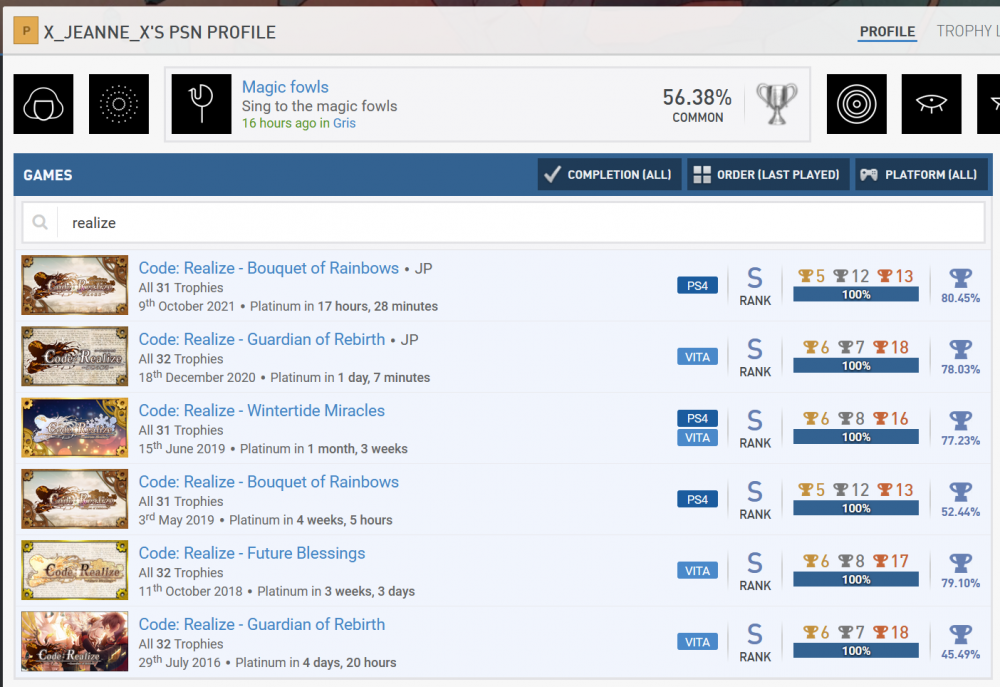This screenshot has height=687, width=1000.
Task: Click the gold P profile icon
Action: [x=25, y=32]
